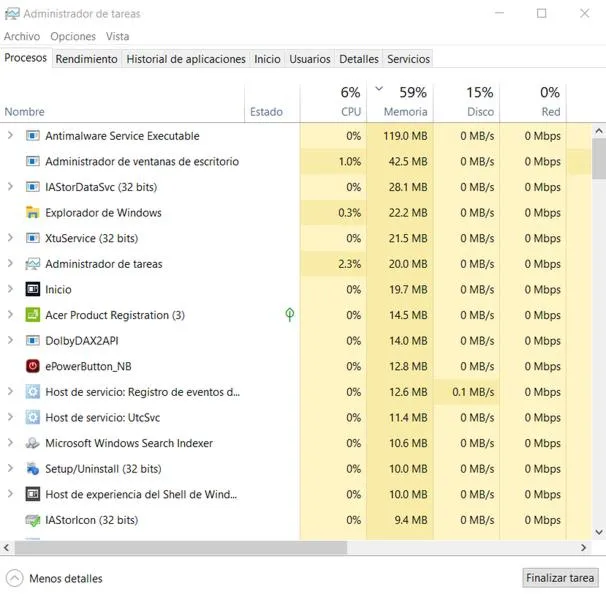Expand Acer Product Registration (3) group
Viewport: 606px width, 600px height.
(10, 315)
